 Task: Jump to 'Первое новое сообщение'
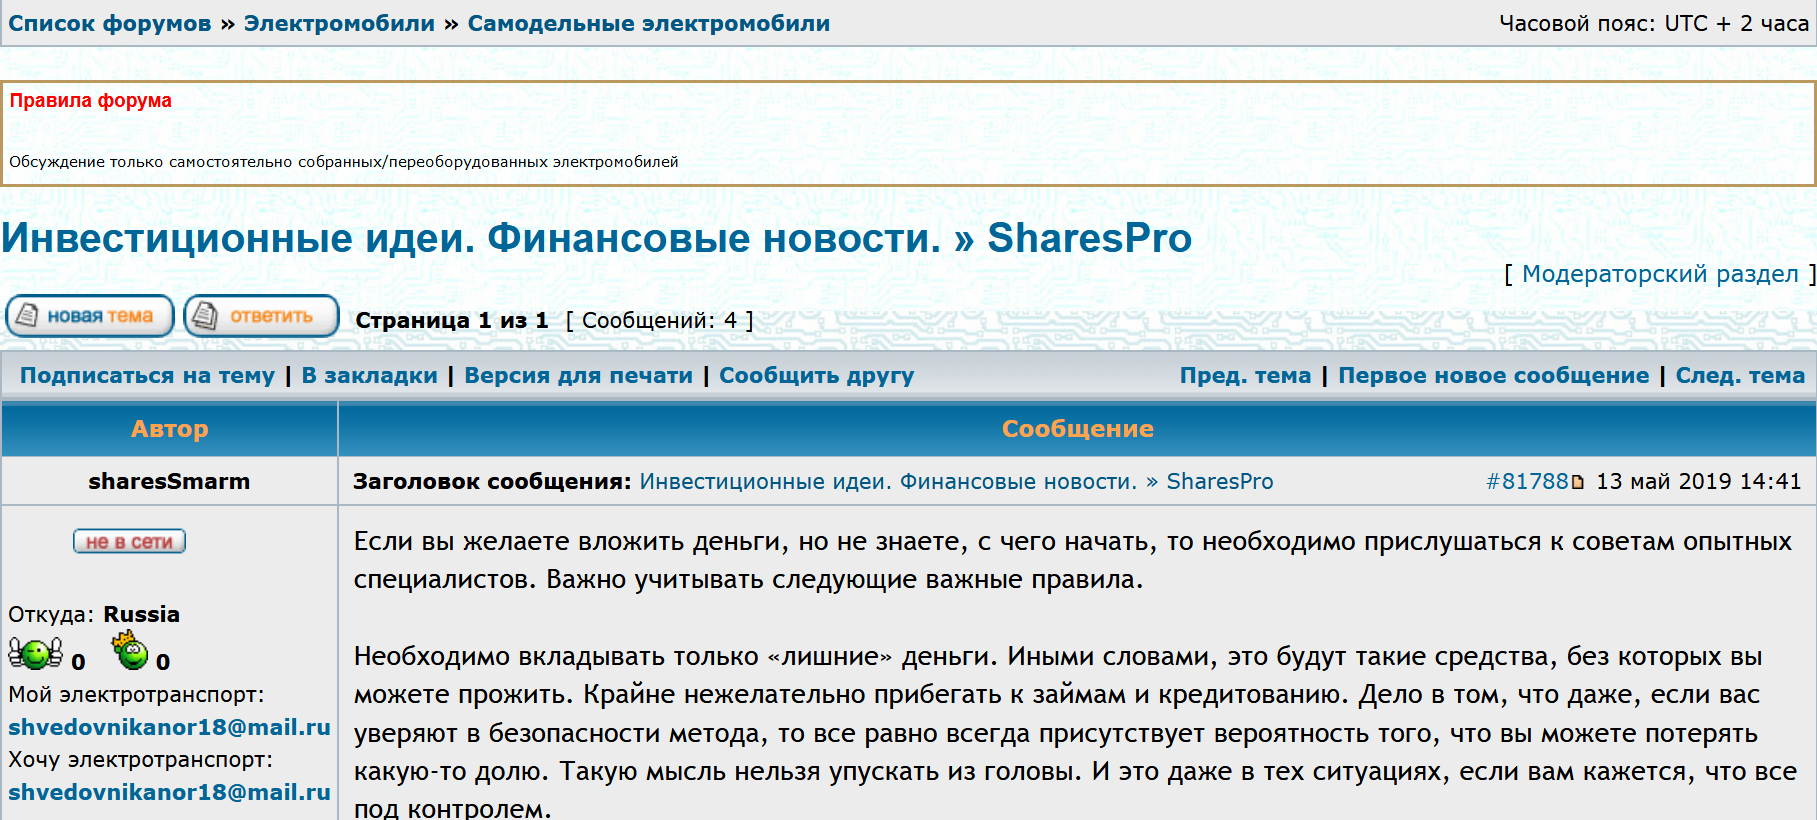coord(1493,376)
